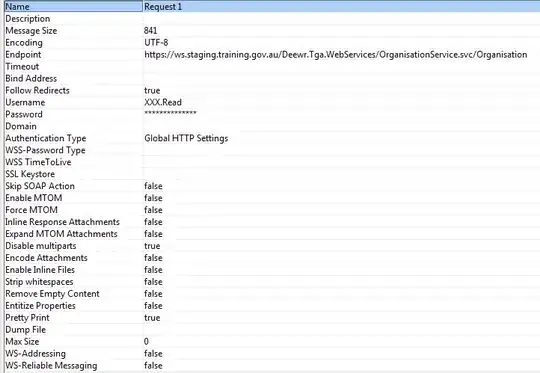Select the SSL Keystore label
The image size is (540, 373).
[x=30, y=174]
